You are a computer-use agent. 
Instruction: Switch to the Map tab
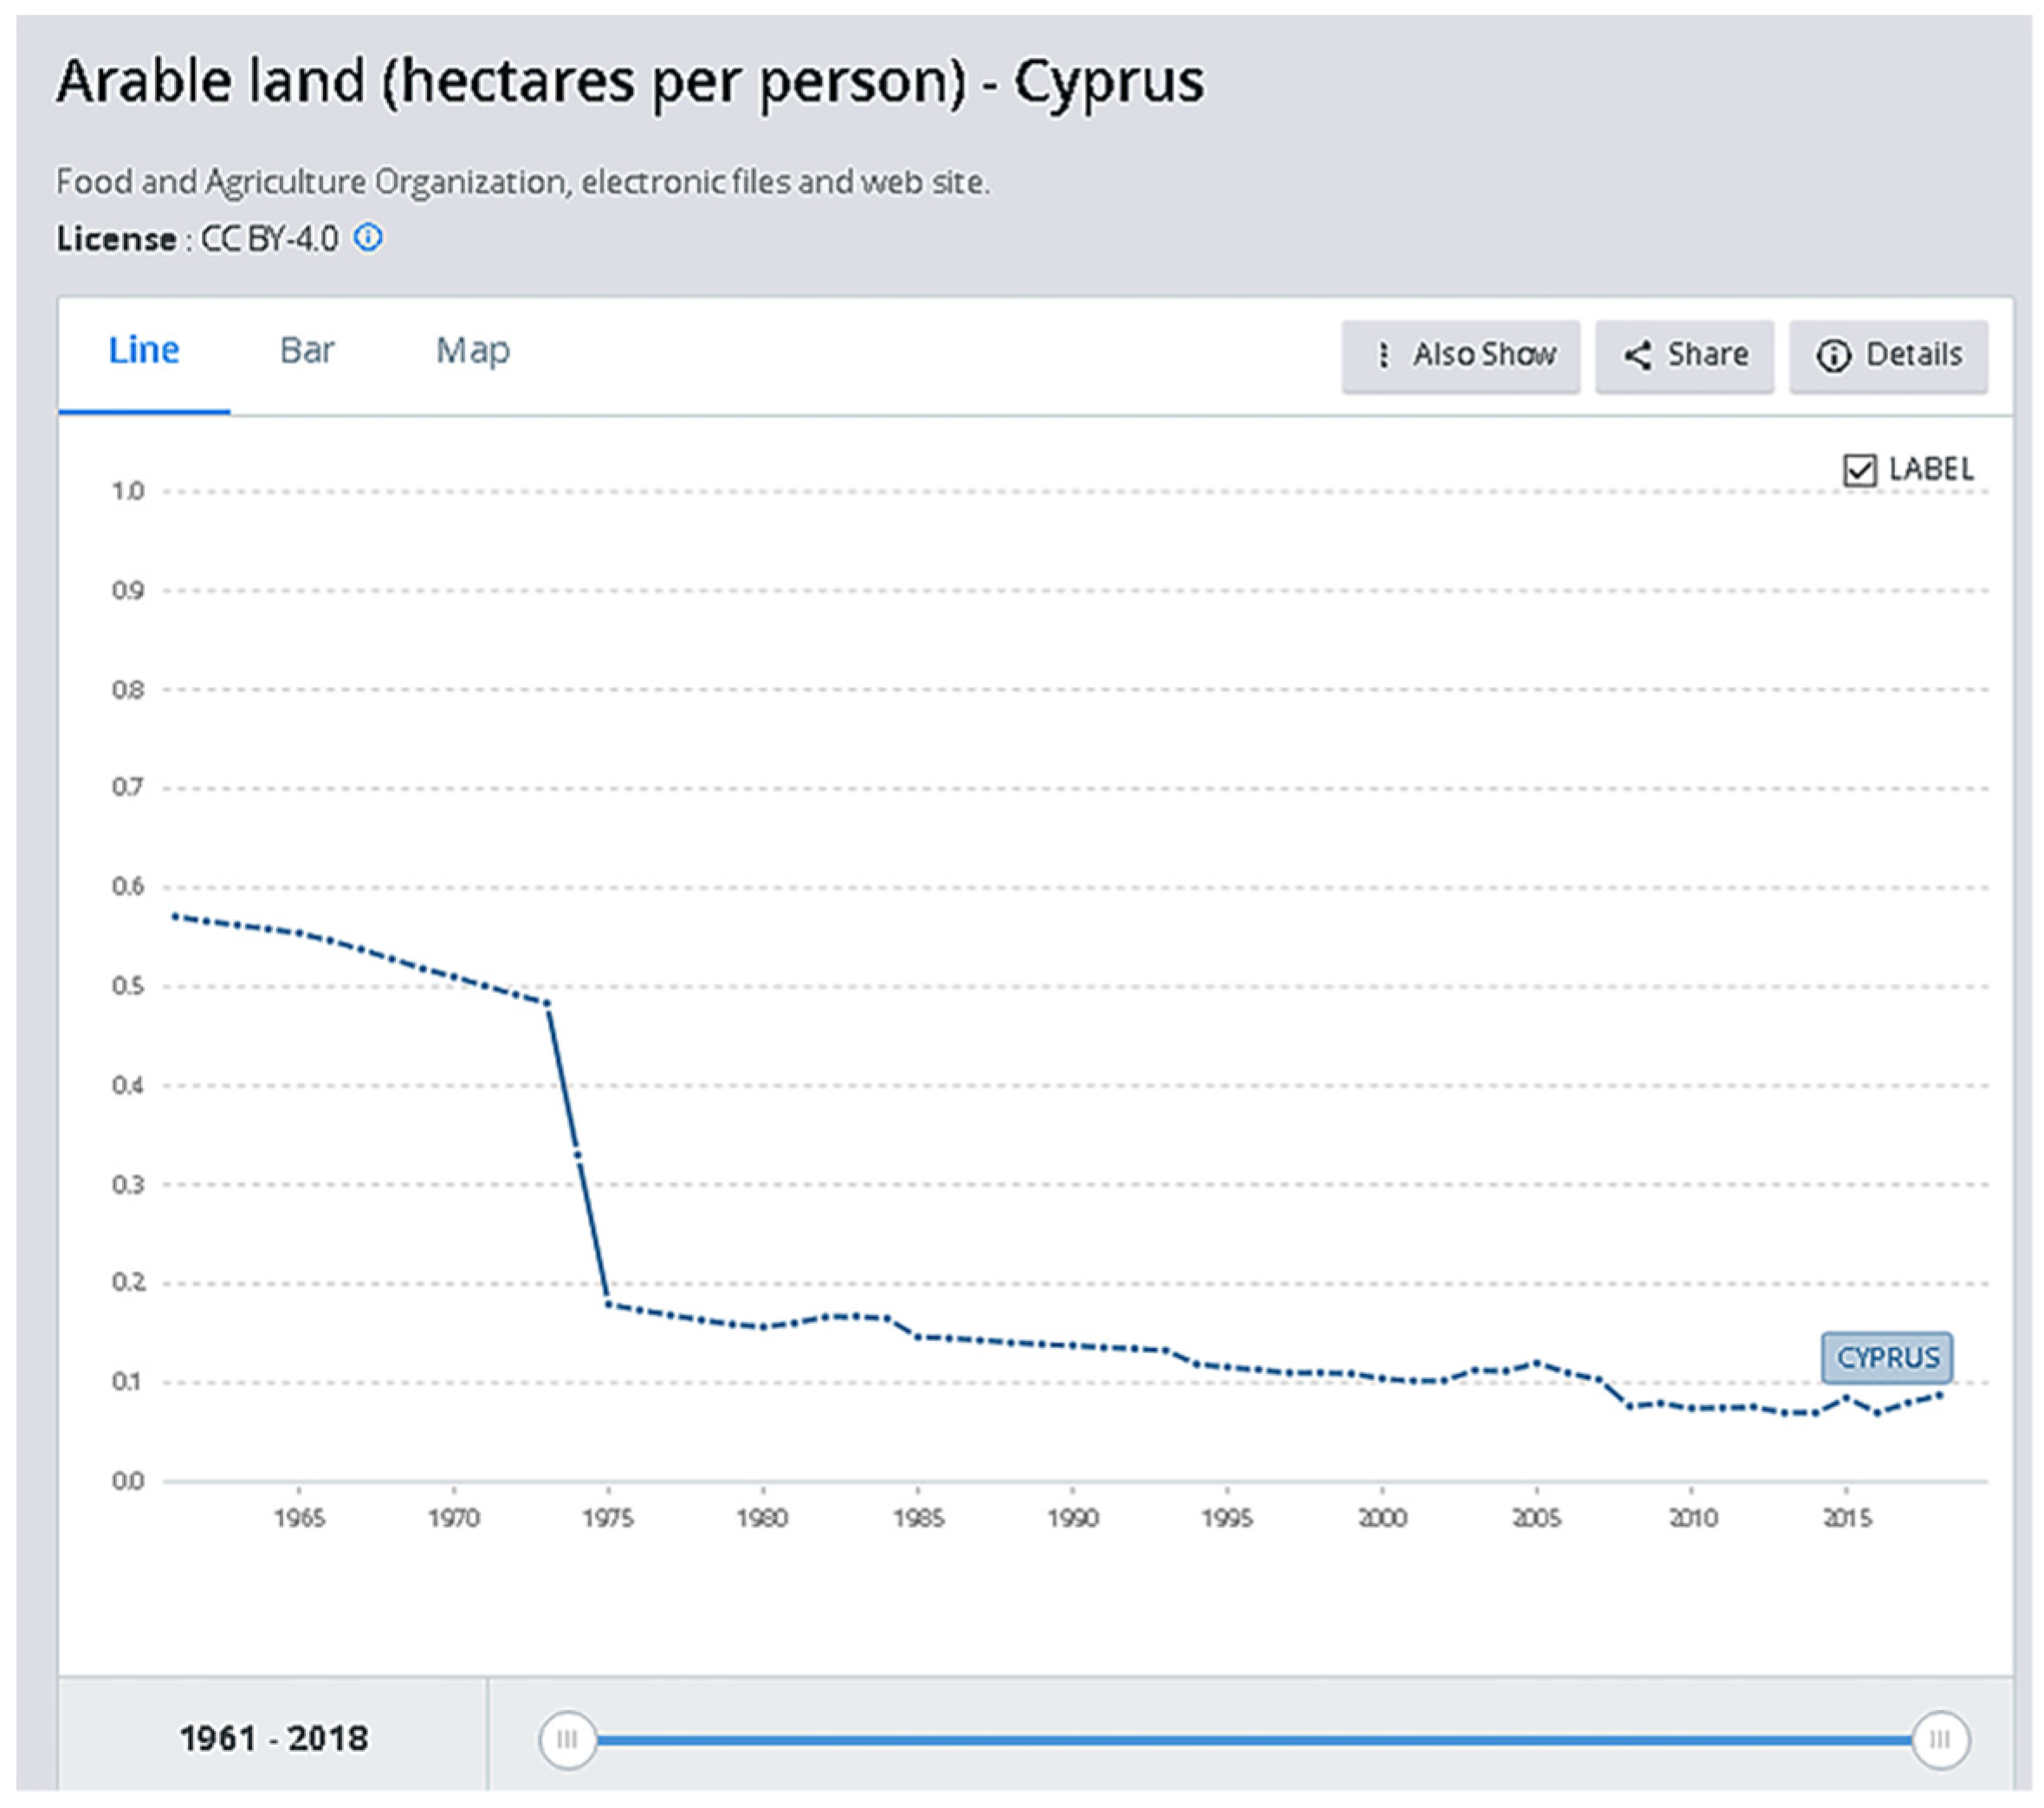pyautogui.click(x=472, y=351)
